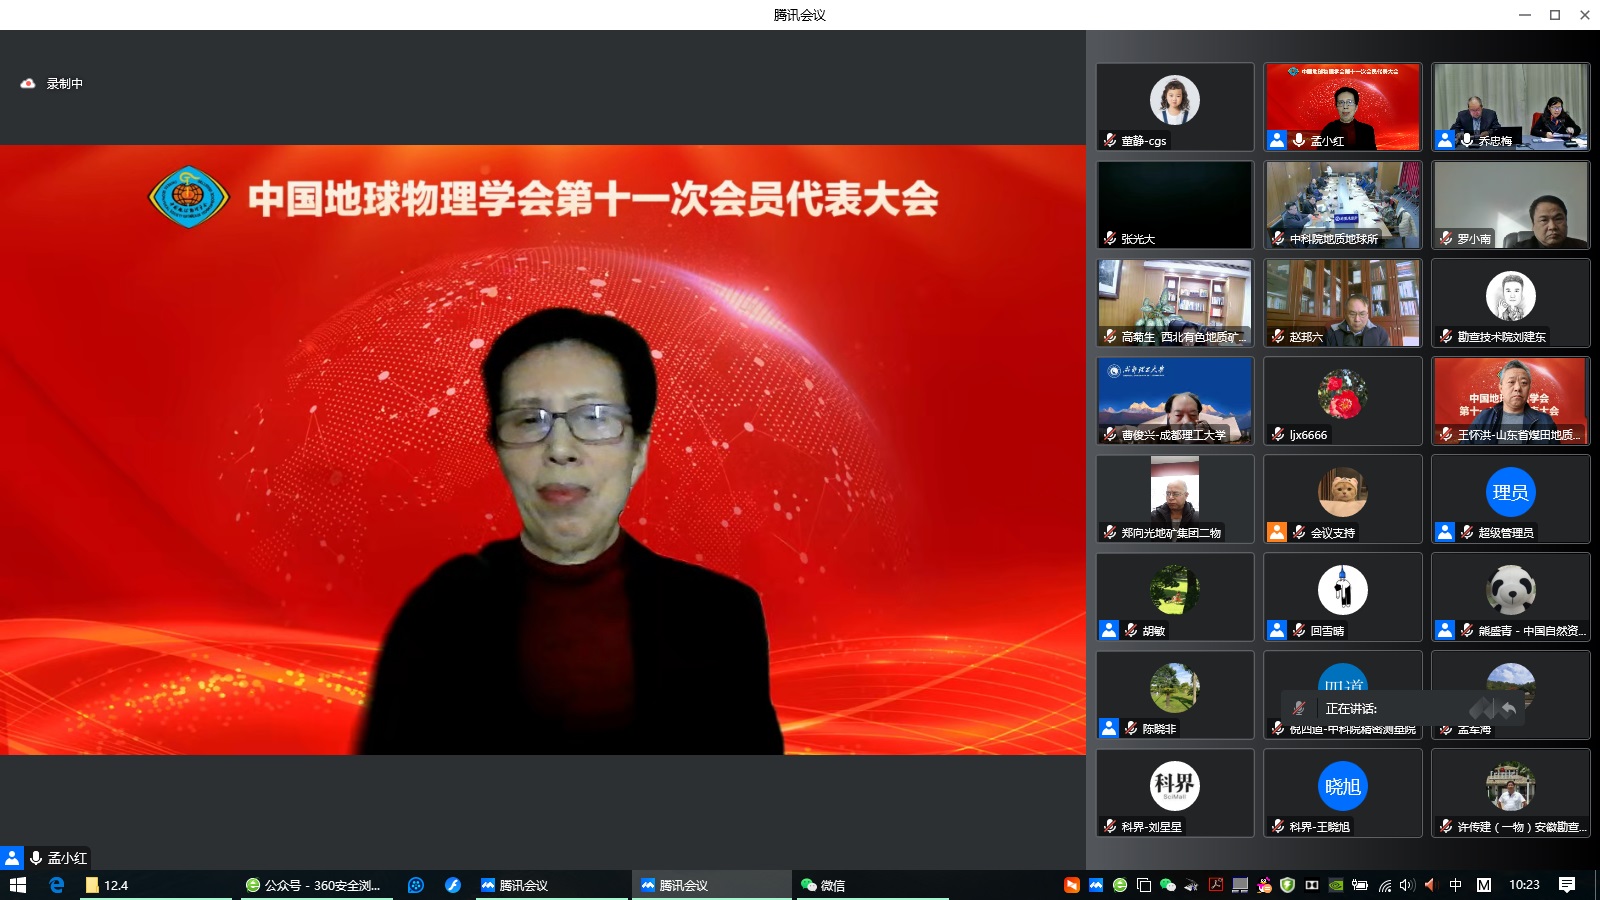Click muted mic icon on ljx6666 tile
The image size is (1600, 900).
tap(1278, 434)
